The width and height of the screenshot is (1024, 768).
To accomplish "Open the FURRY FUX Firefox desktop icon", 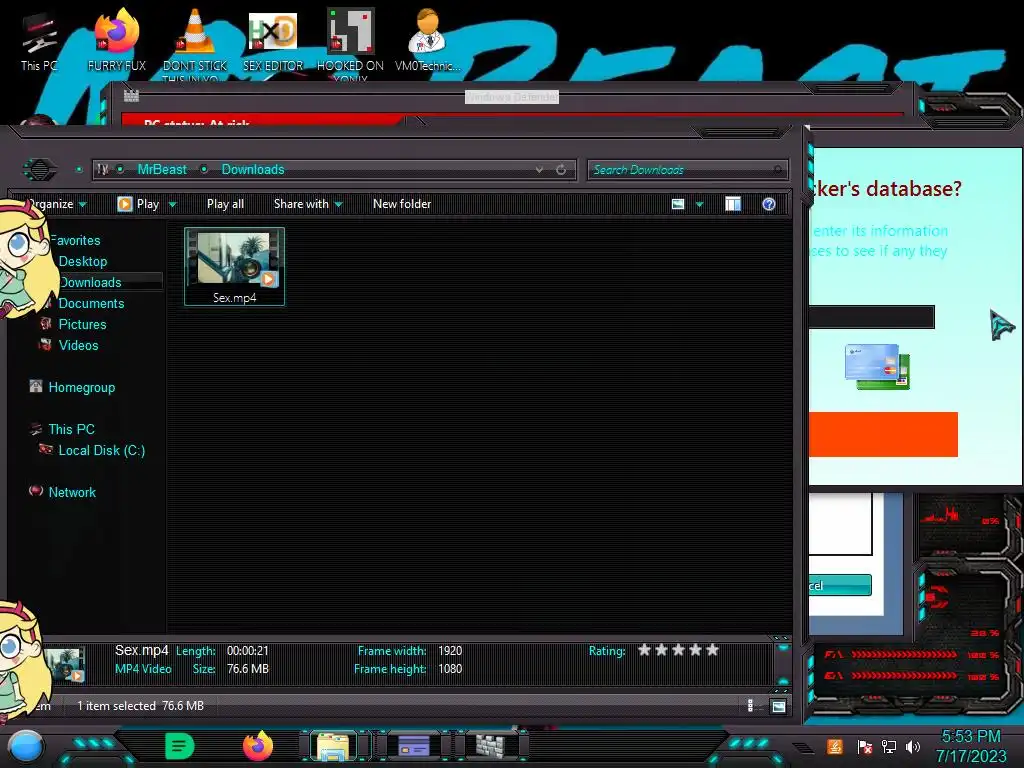I will 117,40.
